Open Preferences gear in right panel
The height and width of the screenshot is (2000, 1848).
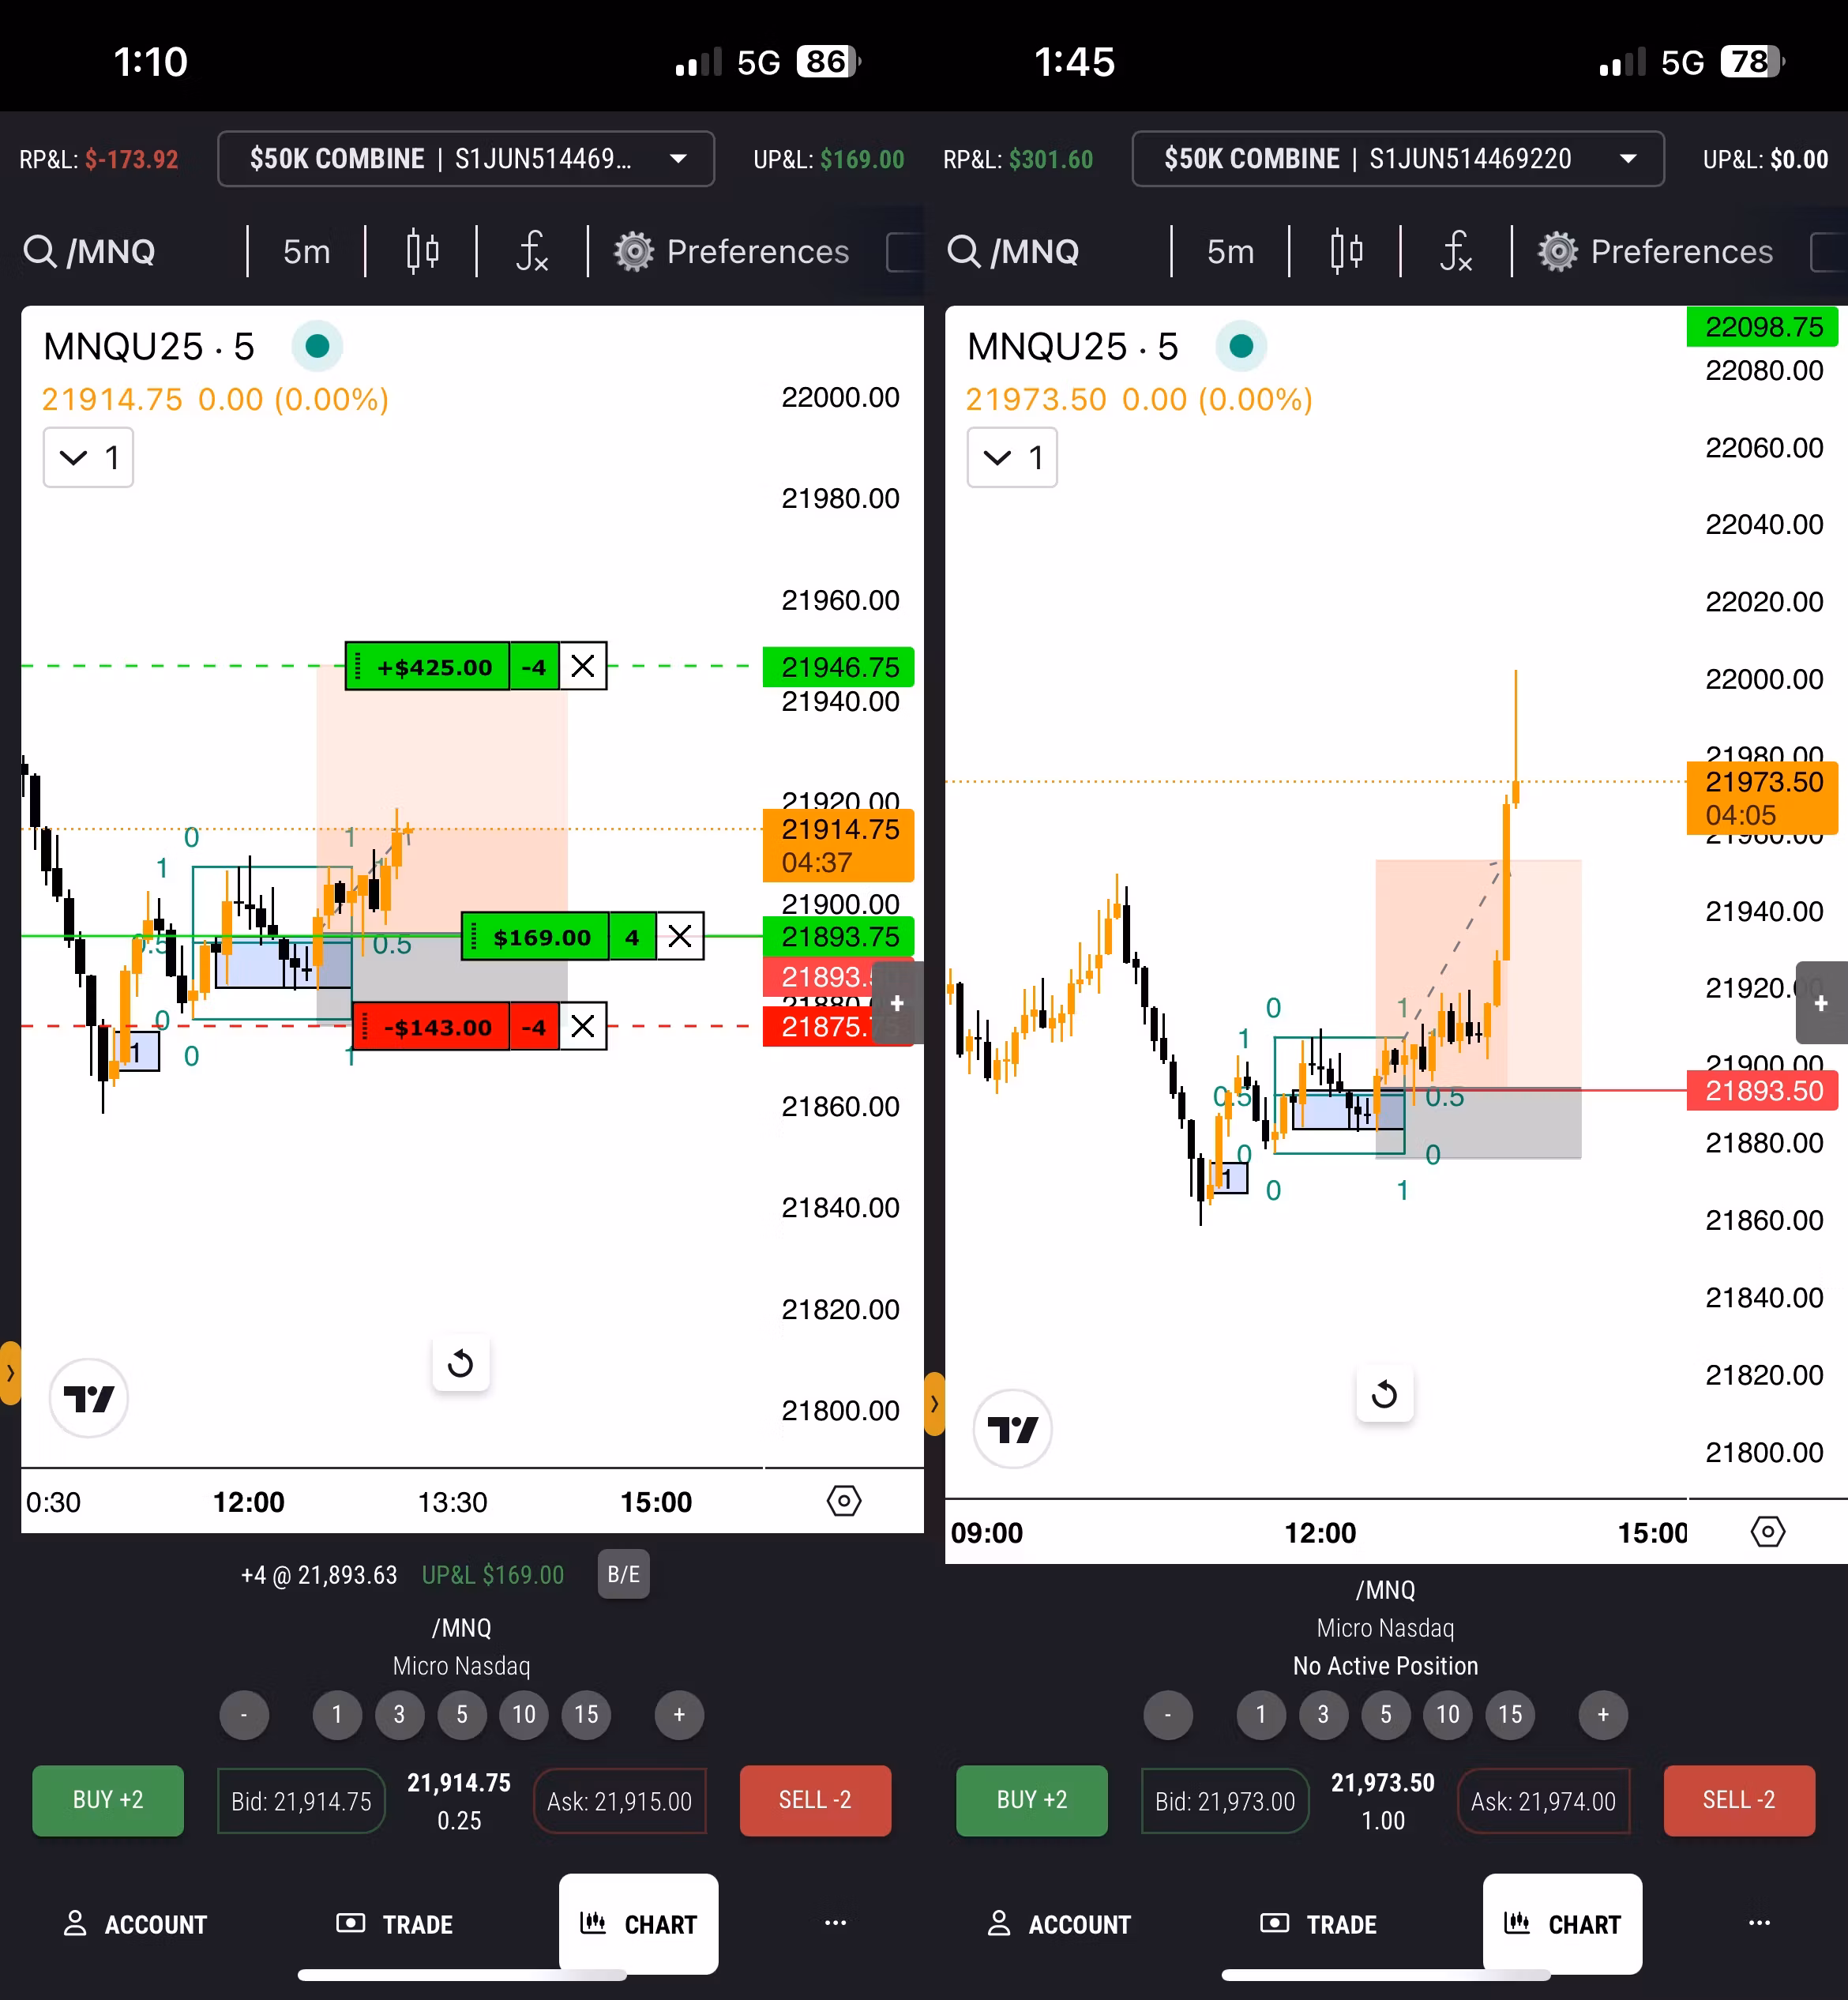pyautogui.click(x=1656, y=251)
